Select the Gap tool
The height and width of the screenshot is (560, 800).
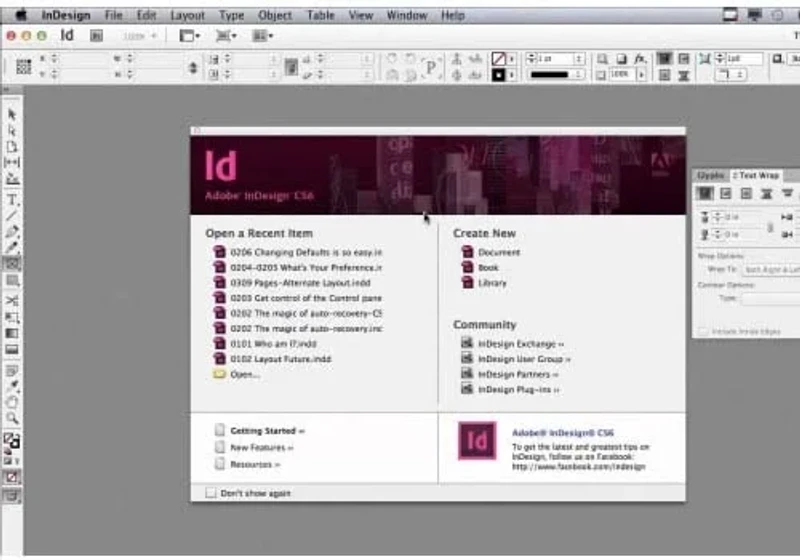click(x=12, y=163)
